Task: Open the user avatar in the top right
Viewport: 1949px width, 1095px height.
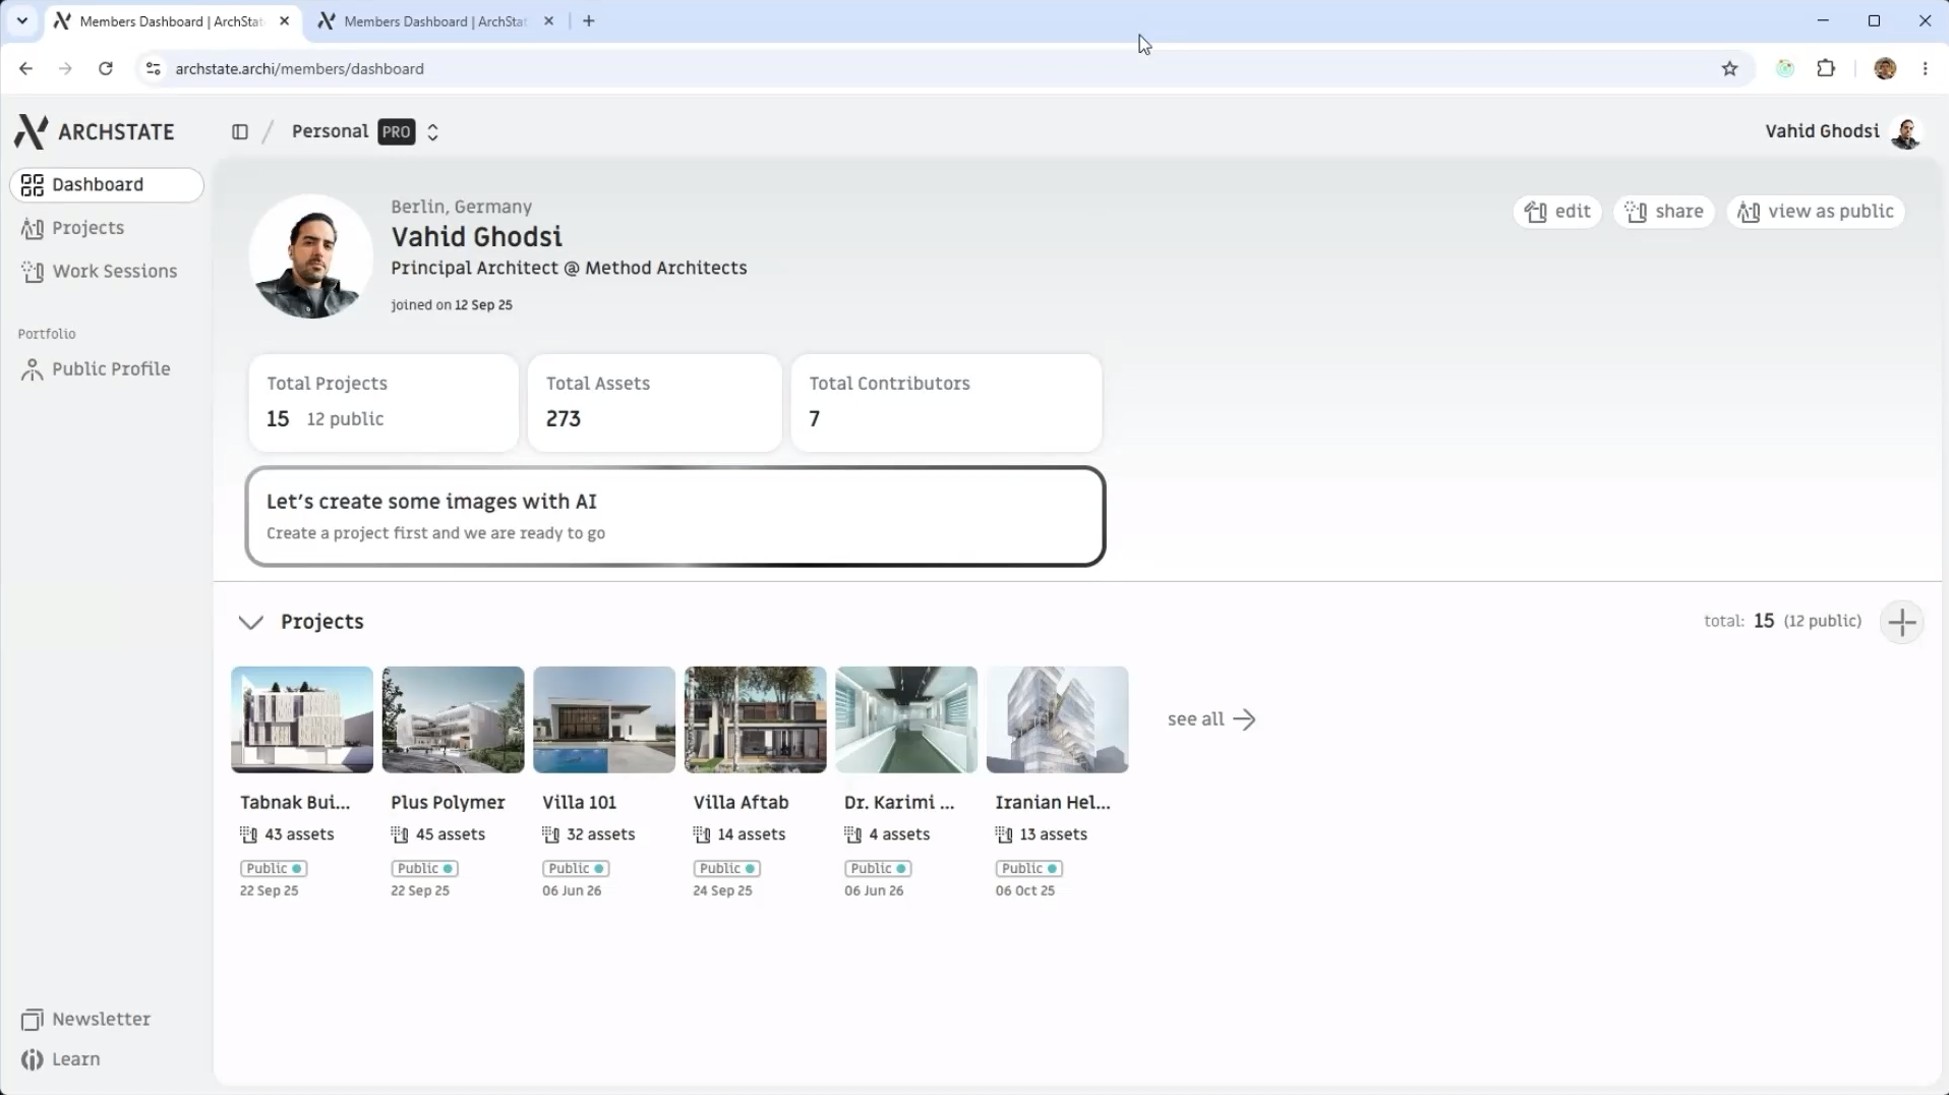Action: pos(1906,132)
